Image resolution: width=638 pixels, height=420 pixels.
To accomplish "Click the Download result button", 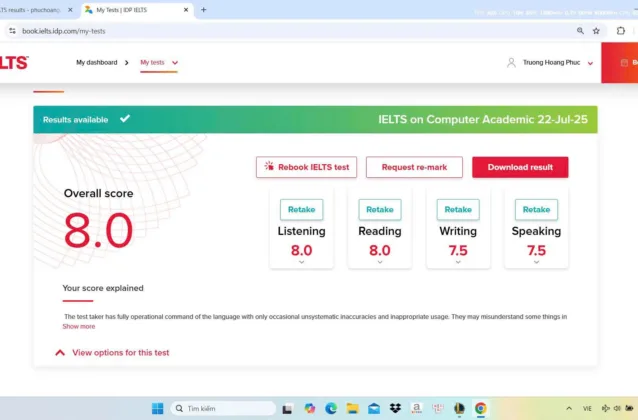I will click(x=520, y=167).
